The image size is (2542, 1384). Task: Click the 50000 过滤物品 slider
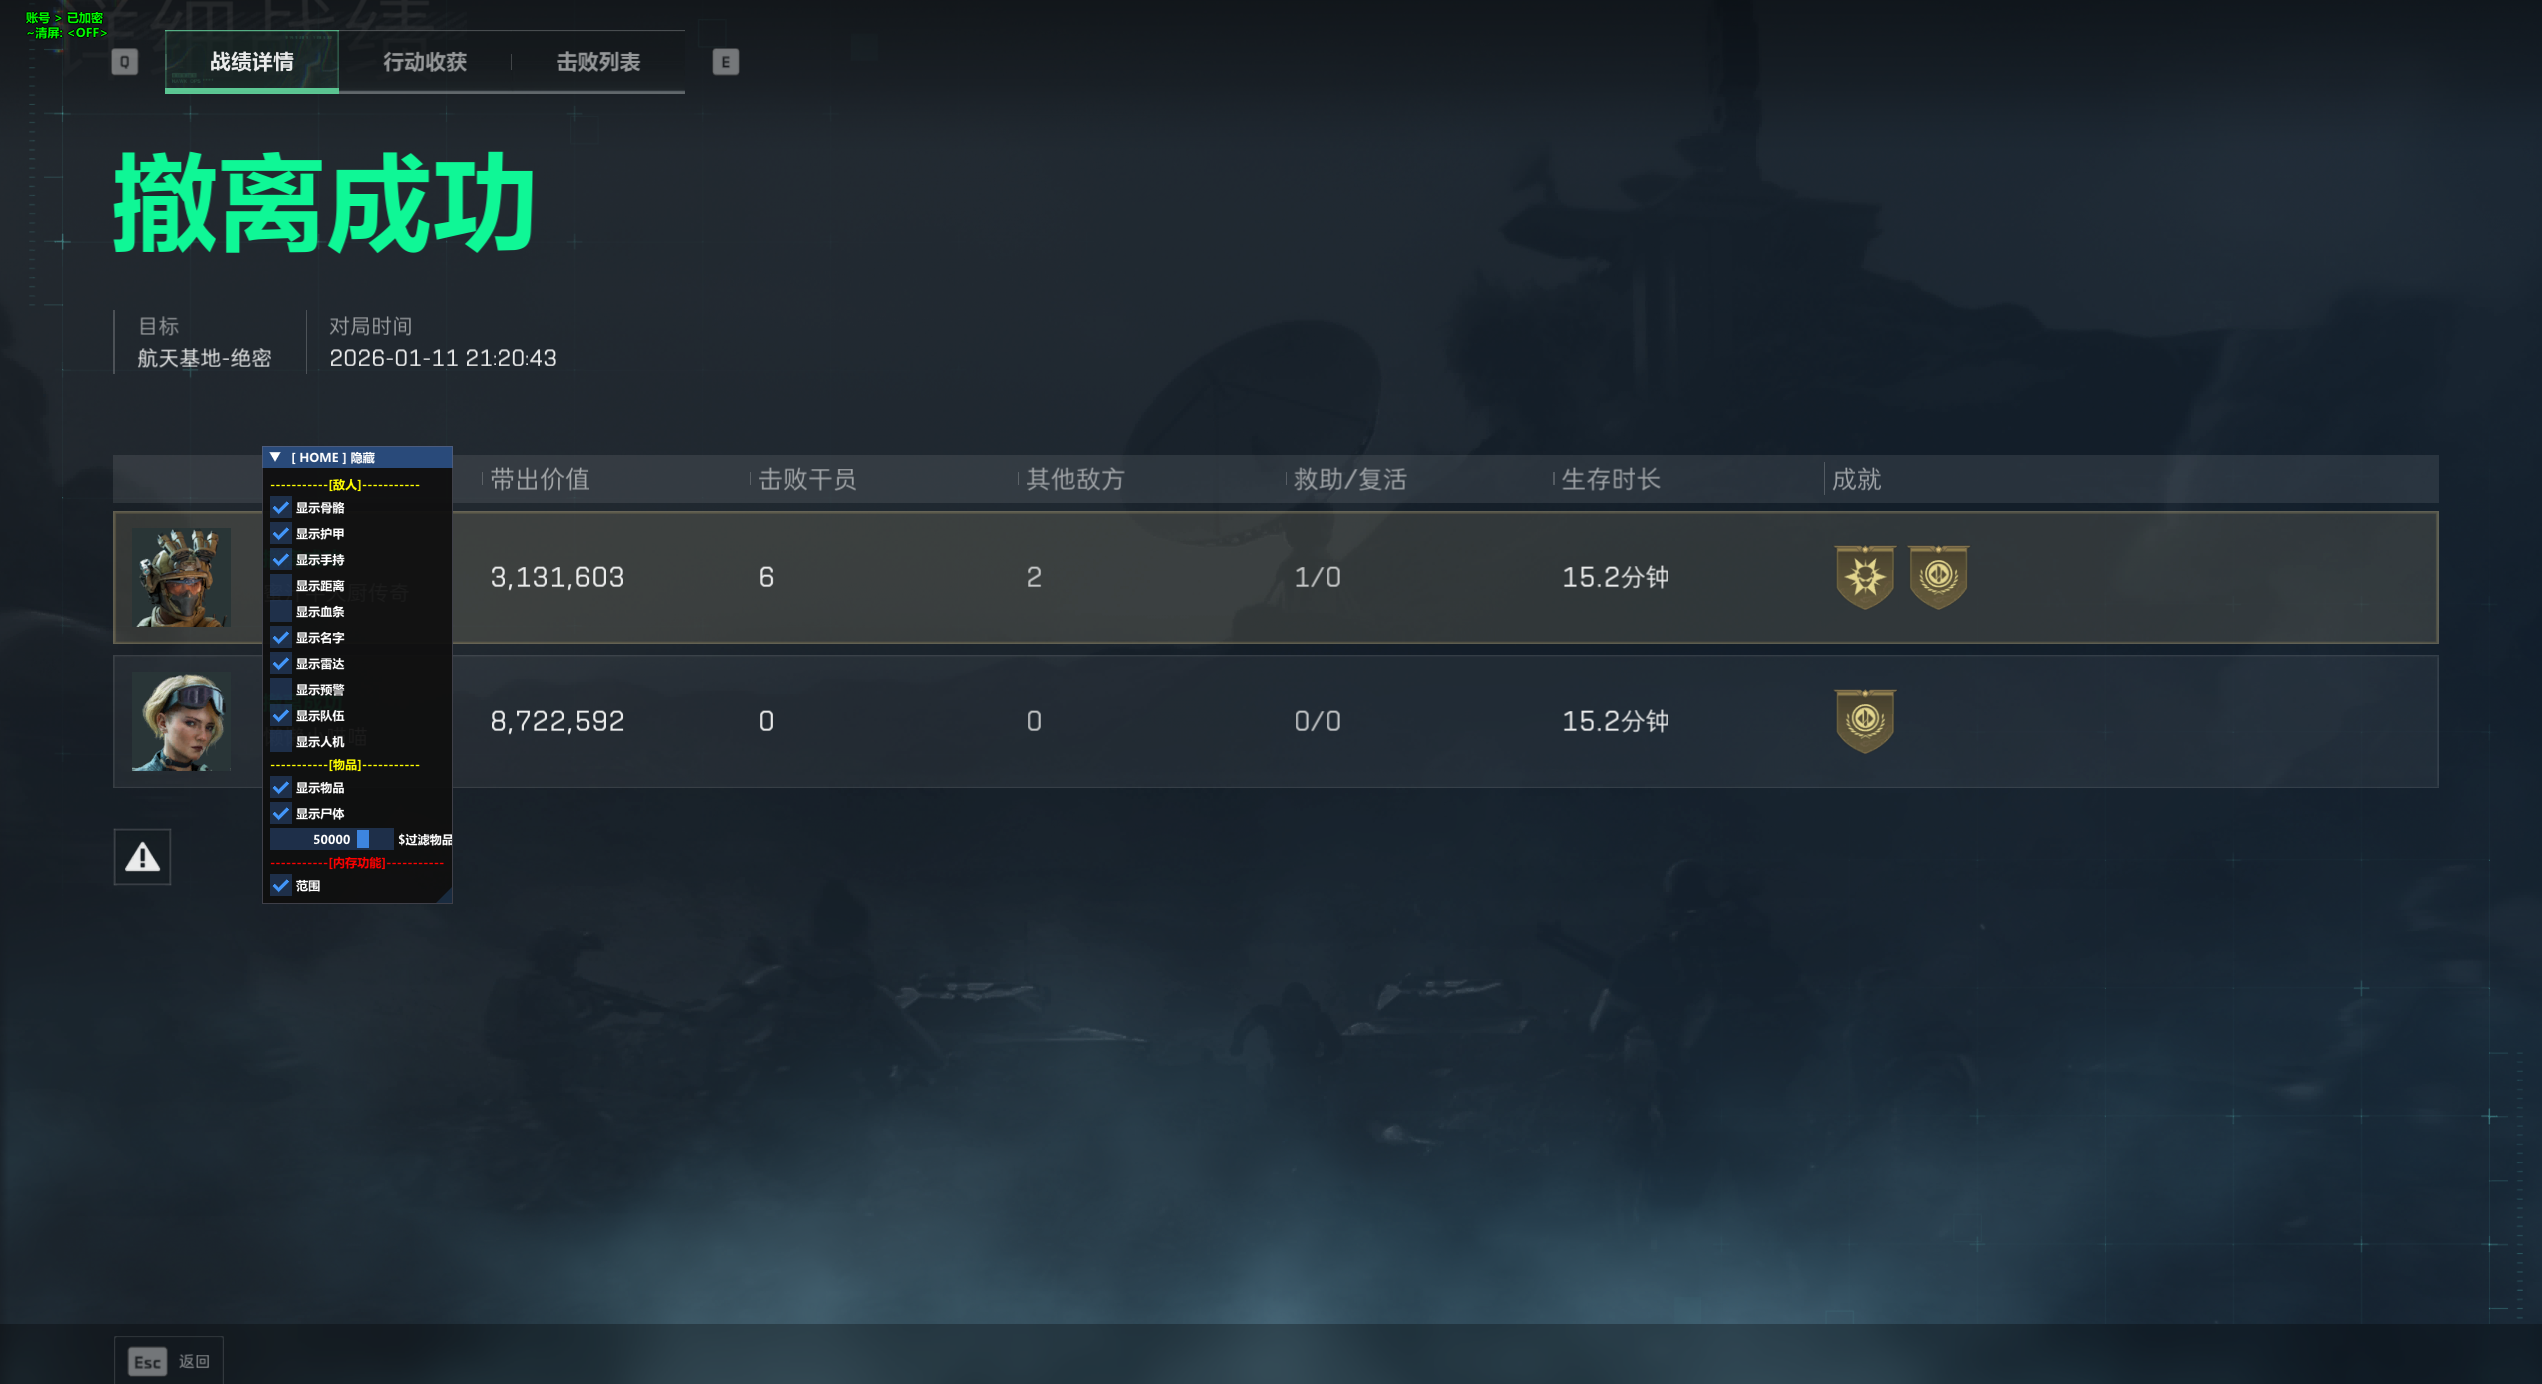[x=332, y=840]
